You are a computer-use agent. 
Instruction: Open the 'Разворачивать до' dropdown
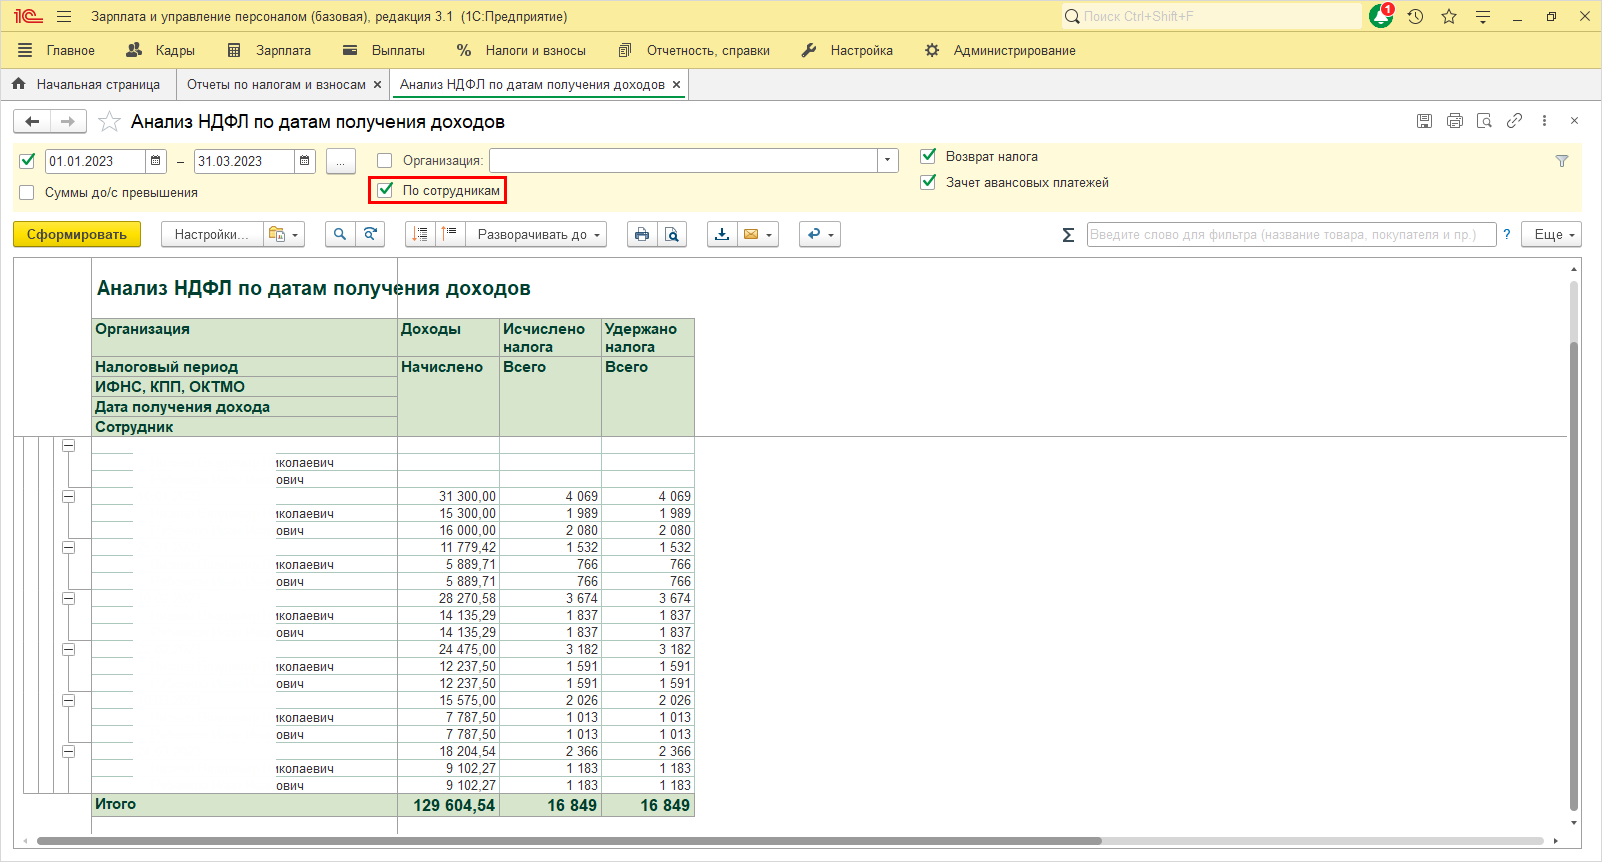pos(538,234)
